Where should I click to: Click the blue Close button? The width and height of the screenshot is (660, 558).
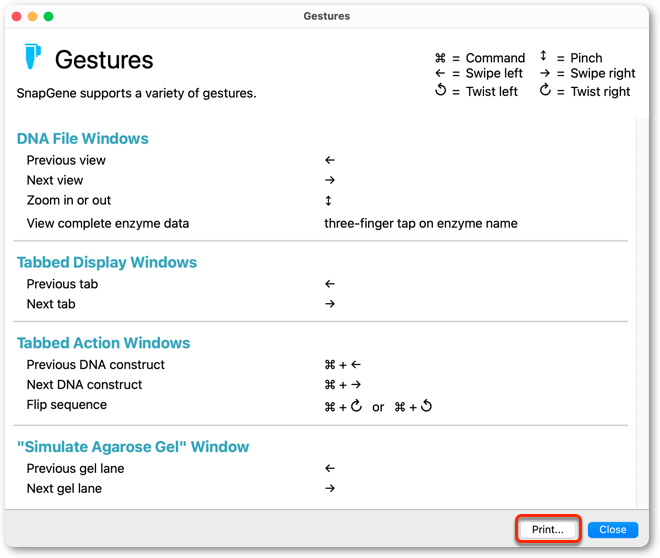612,529
